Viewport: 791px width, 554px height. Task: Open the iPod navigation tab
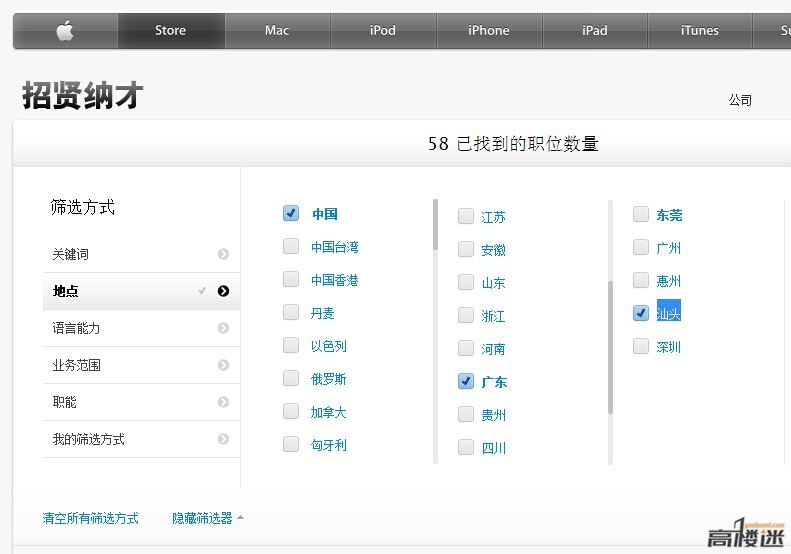click(x=383, y=31)
